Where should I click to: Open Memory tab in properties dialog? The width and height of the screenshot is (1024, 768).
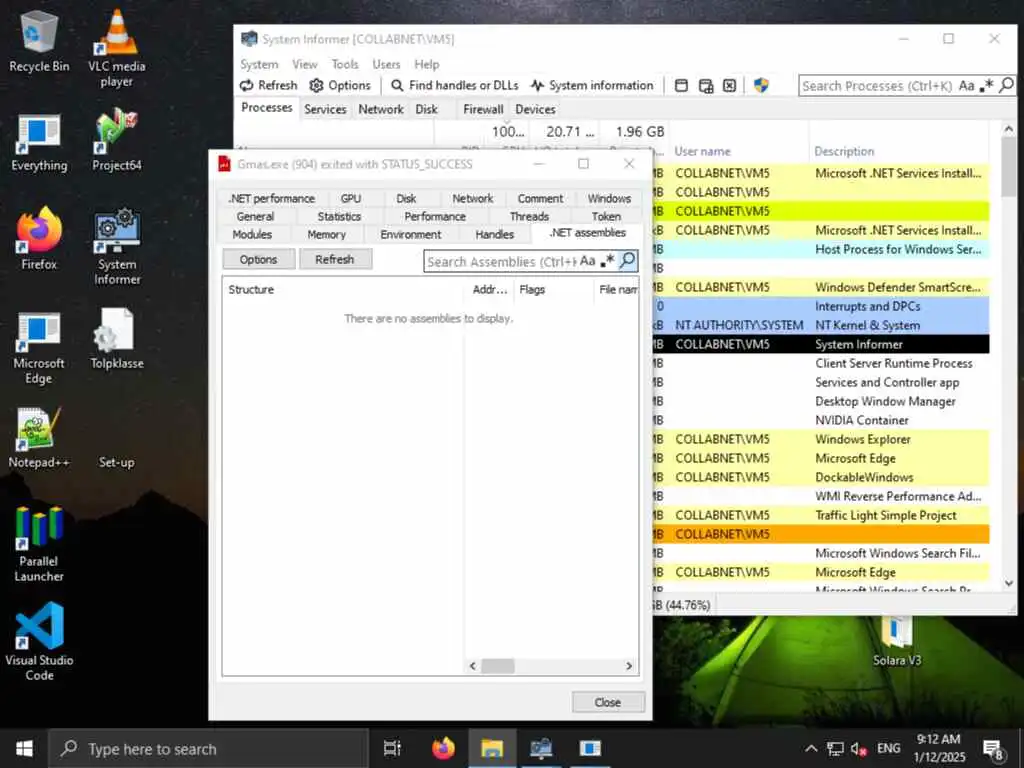tap(327, 234)
